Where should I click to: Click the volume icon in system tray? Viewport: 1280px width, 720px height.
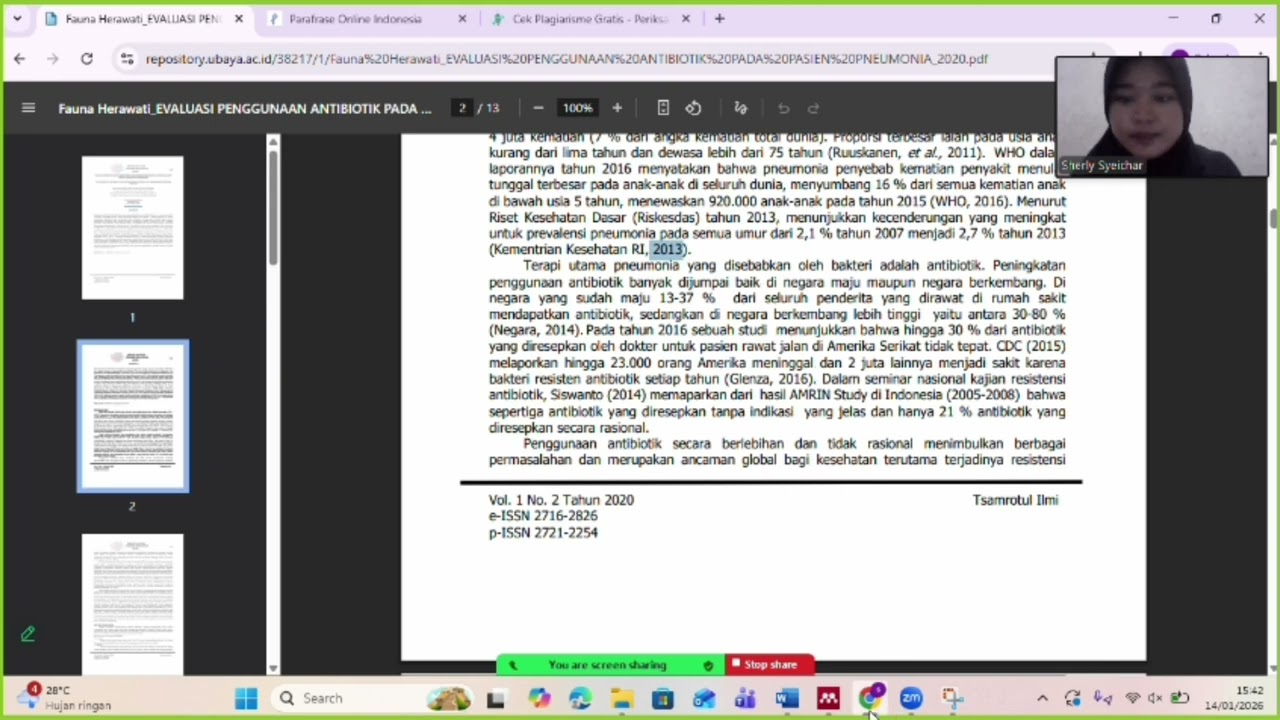[1155, 698]
